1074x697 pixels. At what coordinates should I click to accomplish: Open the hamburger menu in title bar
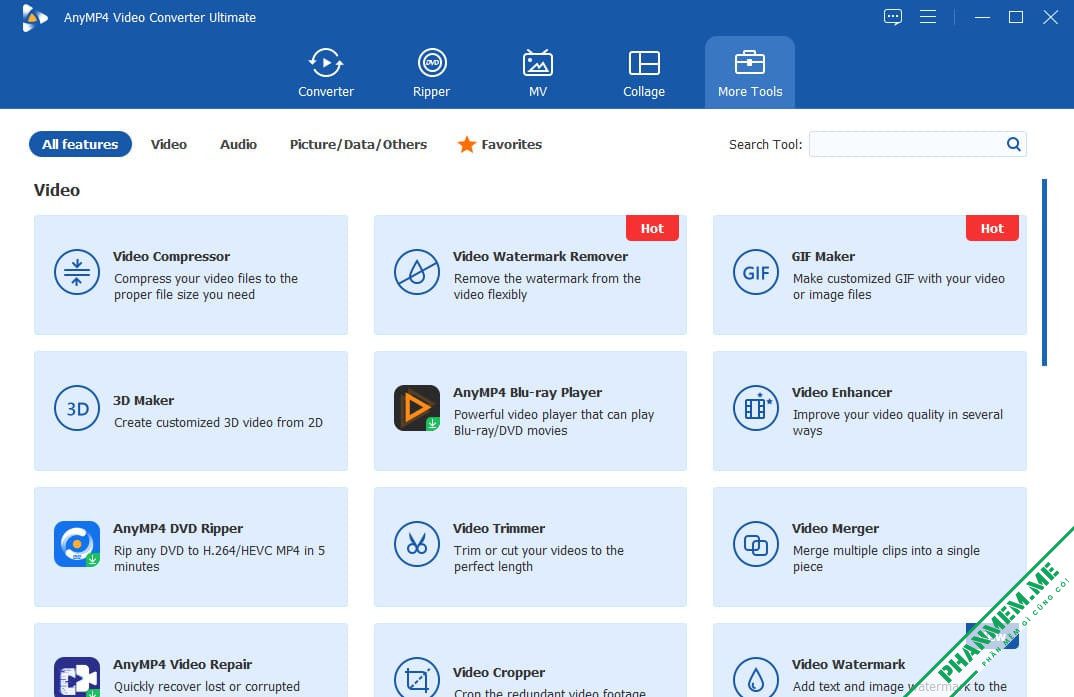(x=928, y=17)
